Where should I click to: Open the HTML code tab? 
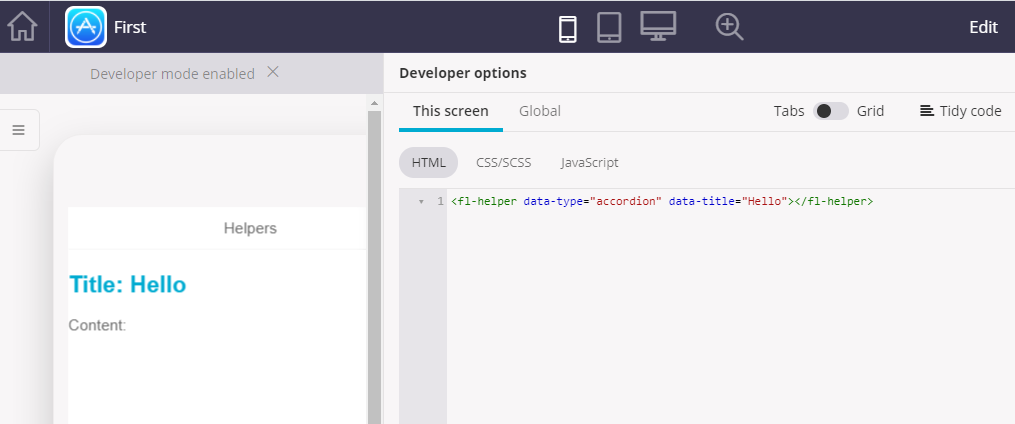(428, 162)
